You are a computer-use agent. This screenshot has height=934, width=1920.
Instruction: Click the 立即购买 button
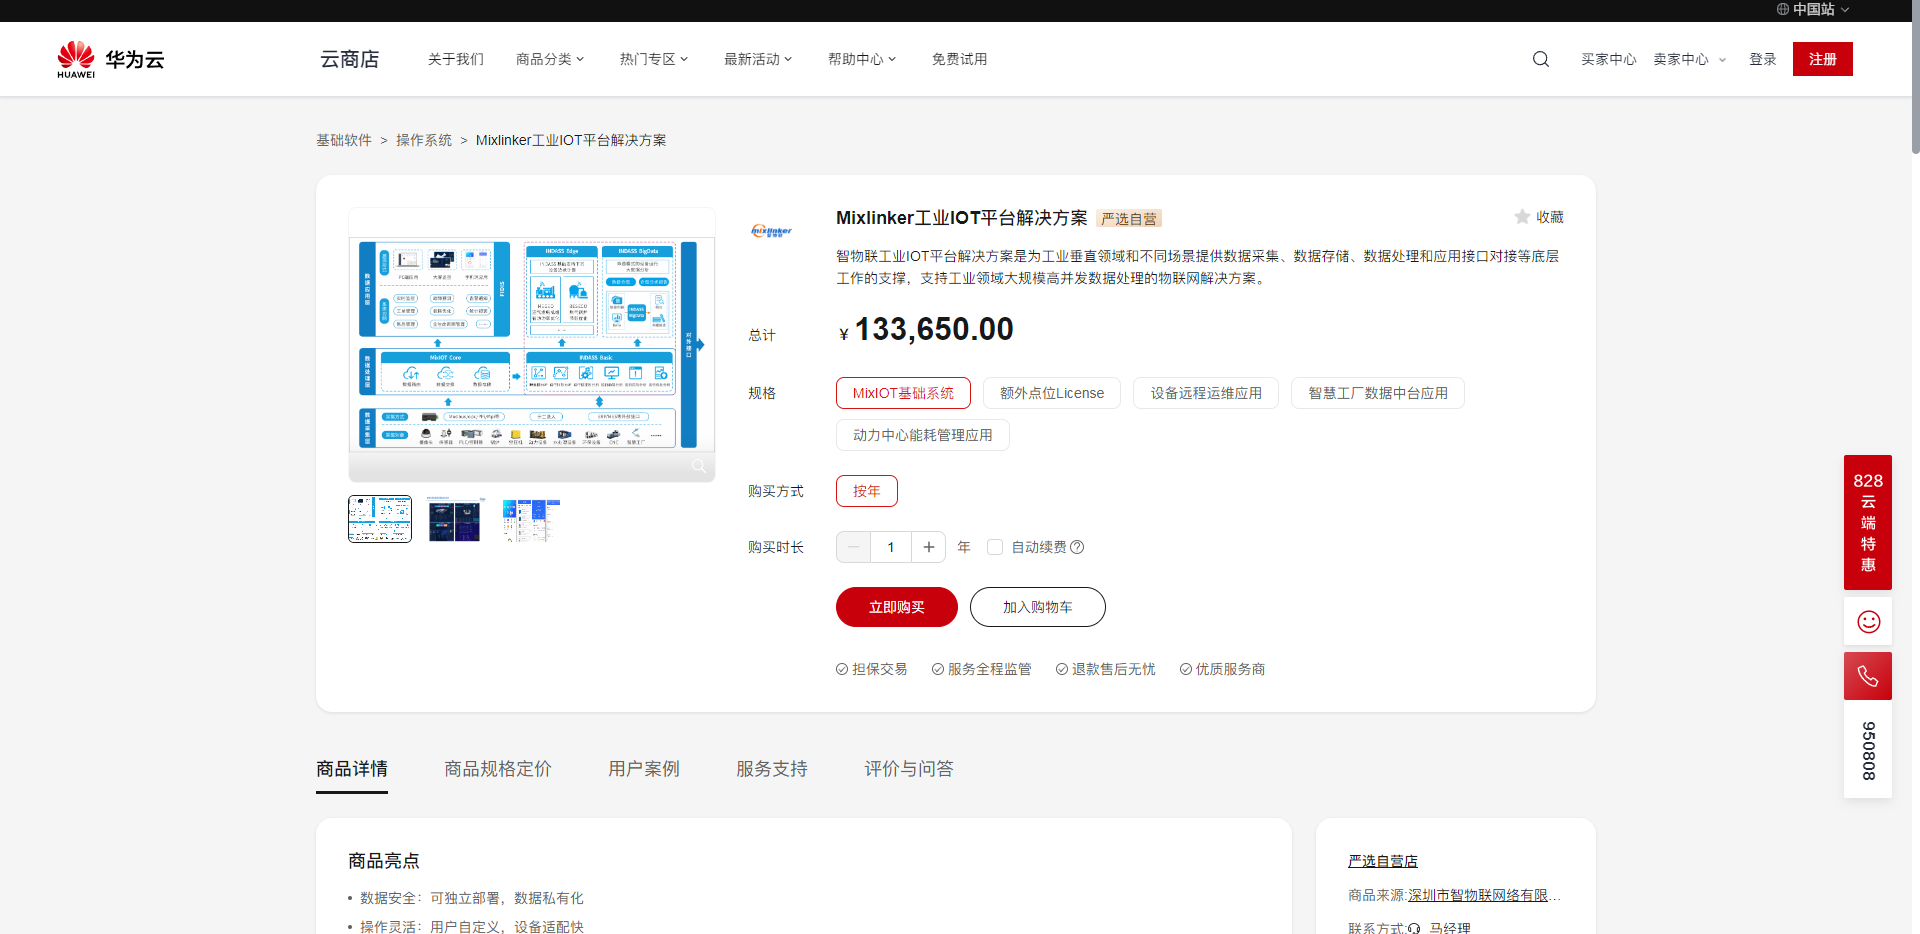tap(897, 607)
